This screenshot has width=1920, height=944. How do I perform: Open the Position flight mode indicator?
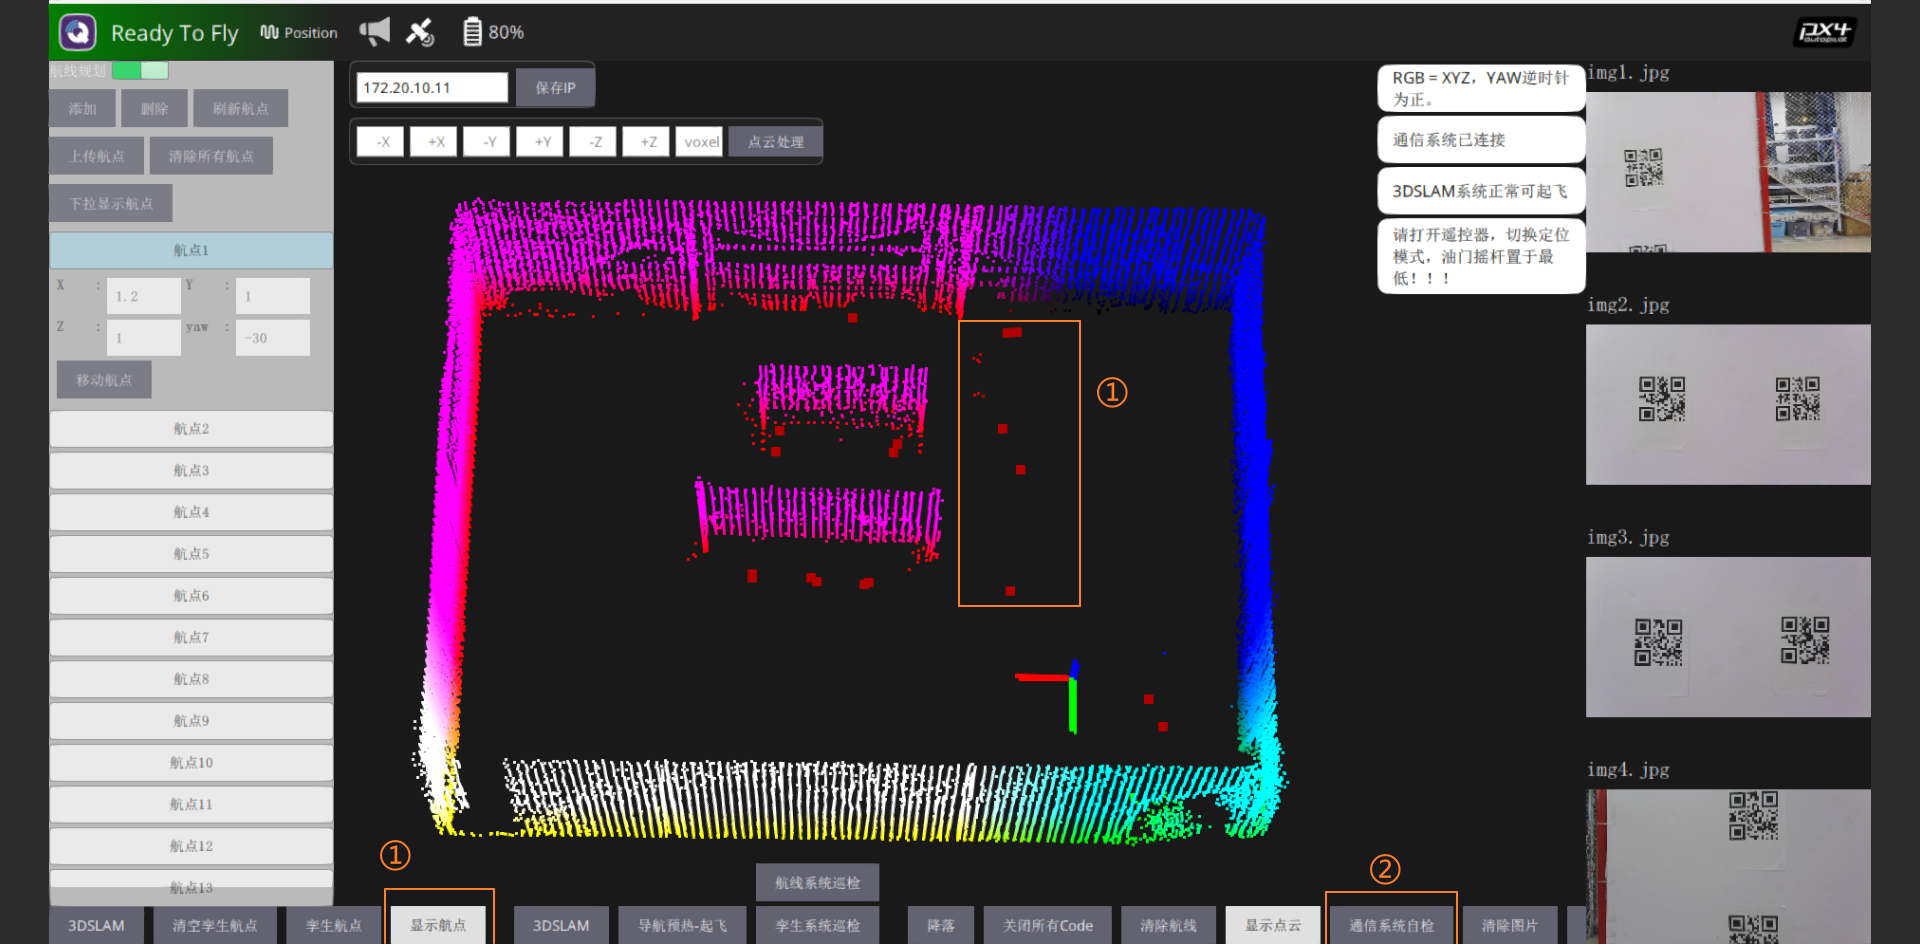click(x=299, y=33)
